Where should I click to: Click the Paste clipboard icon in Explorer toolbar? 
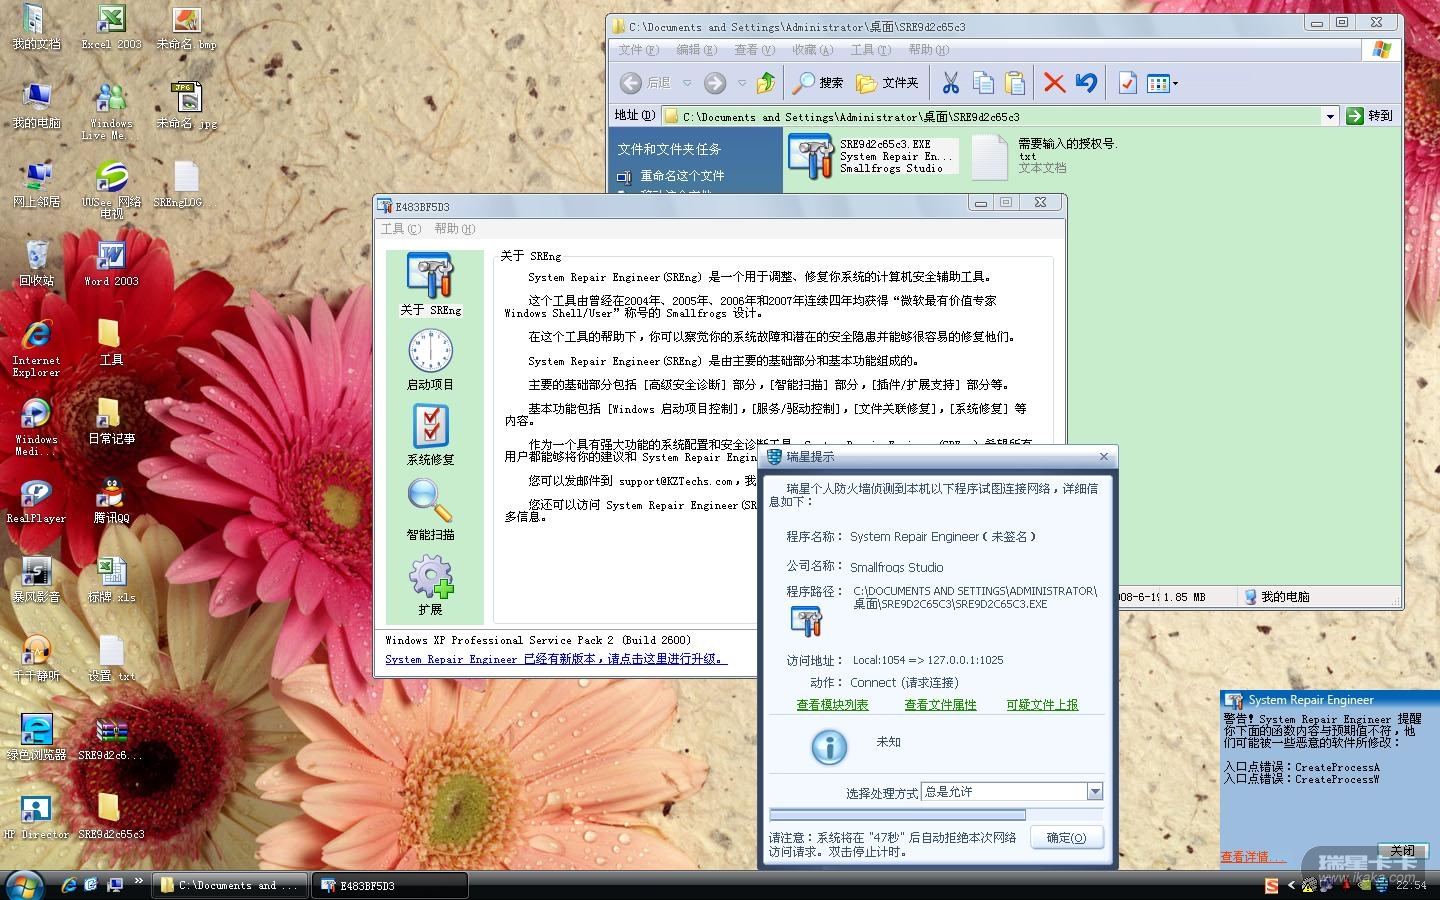click(1015, 83)
